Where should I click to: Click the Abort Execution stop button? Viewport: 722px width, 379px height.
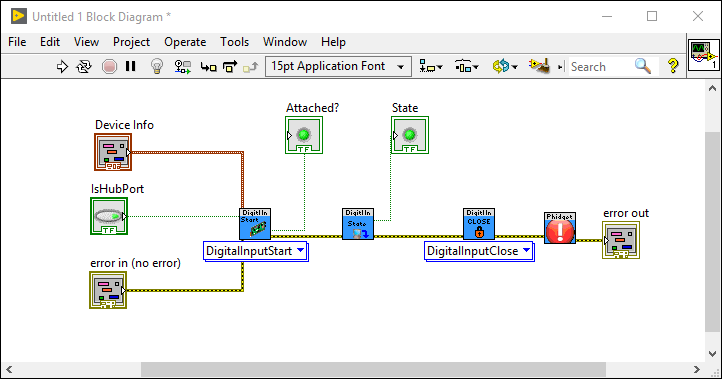[x=109, y=67]
